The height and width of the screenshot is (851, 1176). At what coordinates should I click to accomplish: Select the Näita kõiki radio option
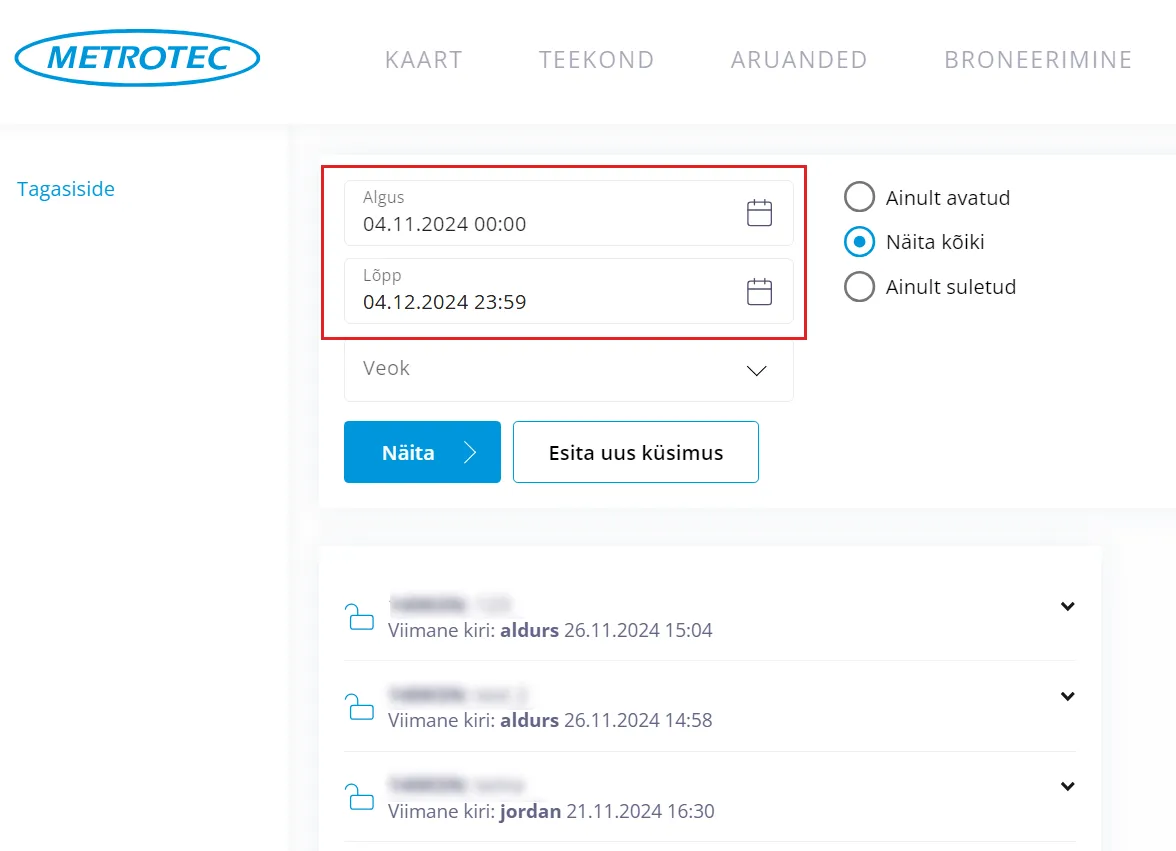pyautogui.click(x=859, y=242)
